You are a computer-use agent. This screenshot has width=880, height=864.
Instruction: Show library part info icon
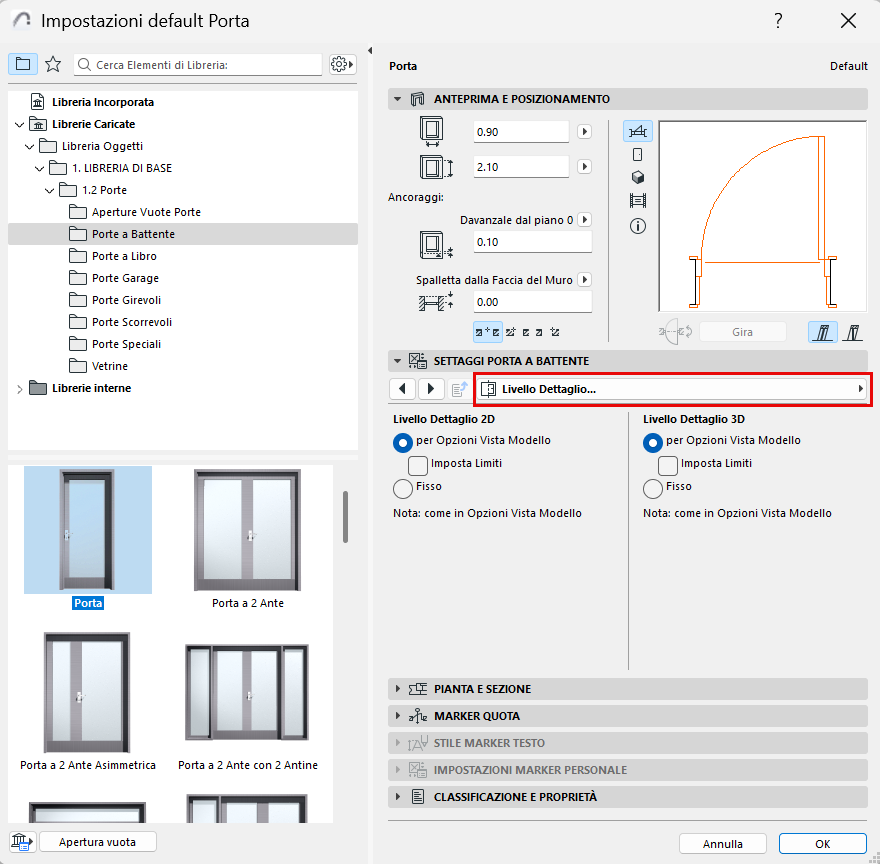pyautogui.click(x=638, y=226)
